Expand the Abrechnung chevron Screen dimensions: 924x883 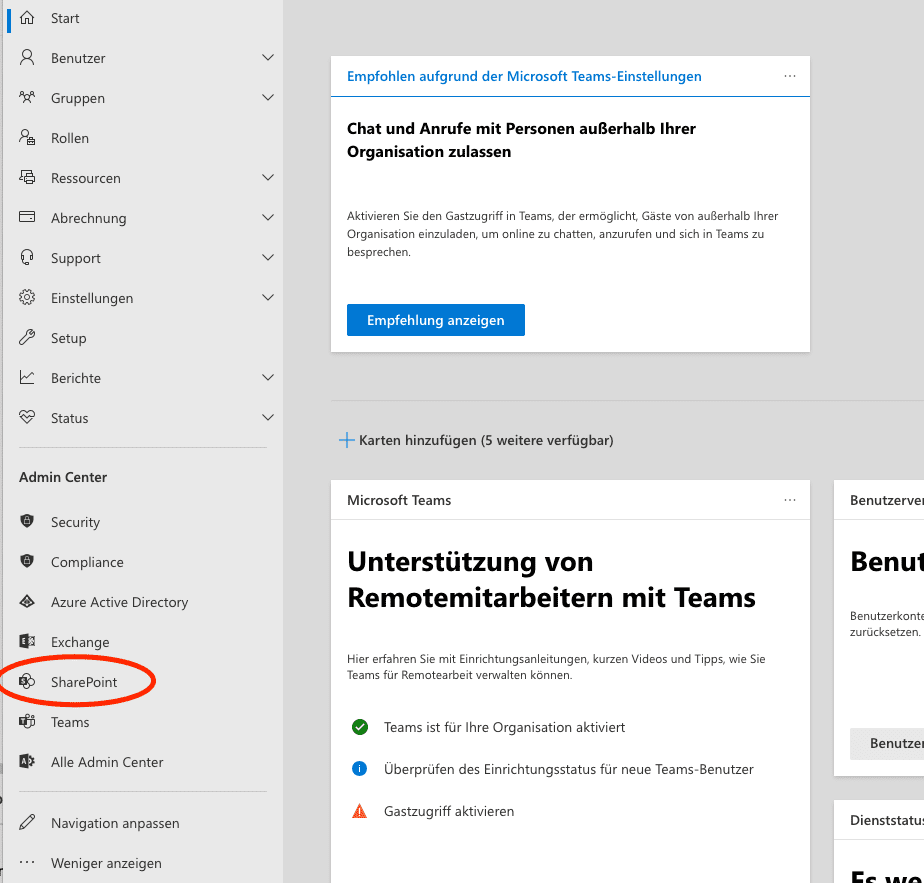click(268, 218)
